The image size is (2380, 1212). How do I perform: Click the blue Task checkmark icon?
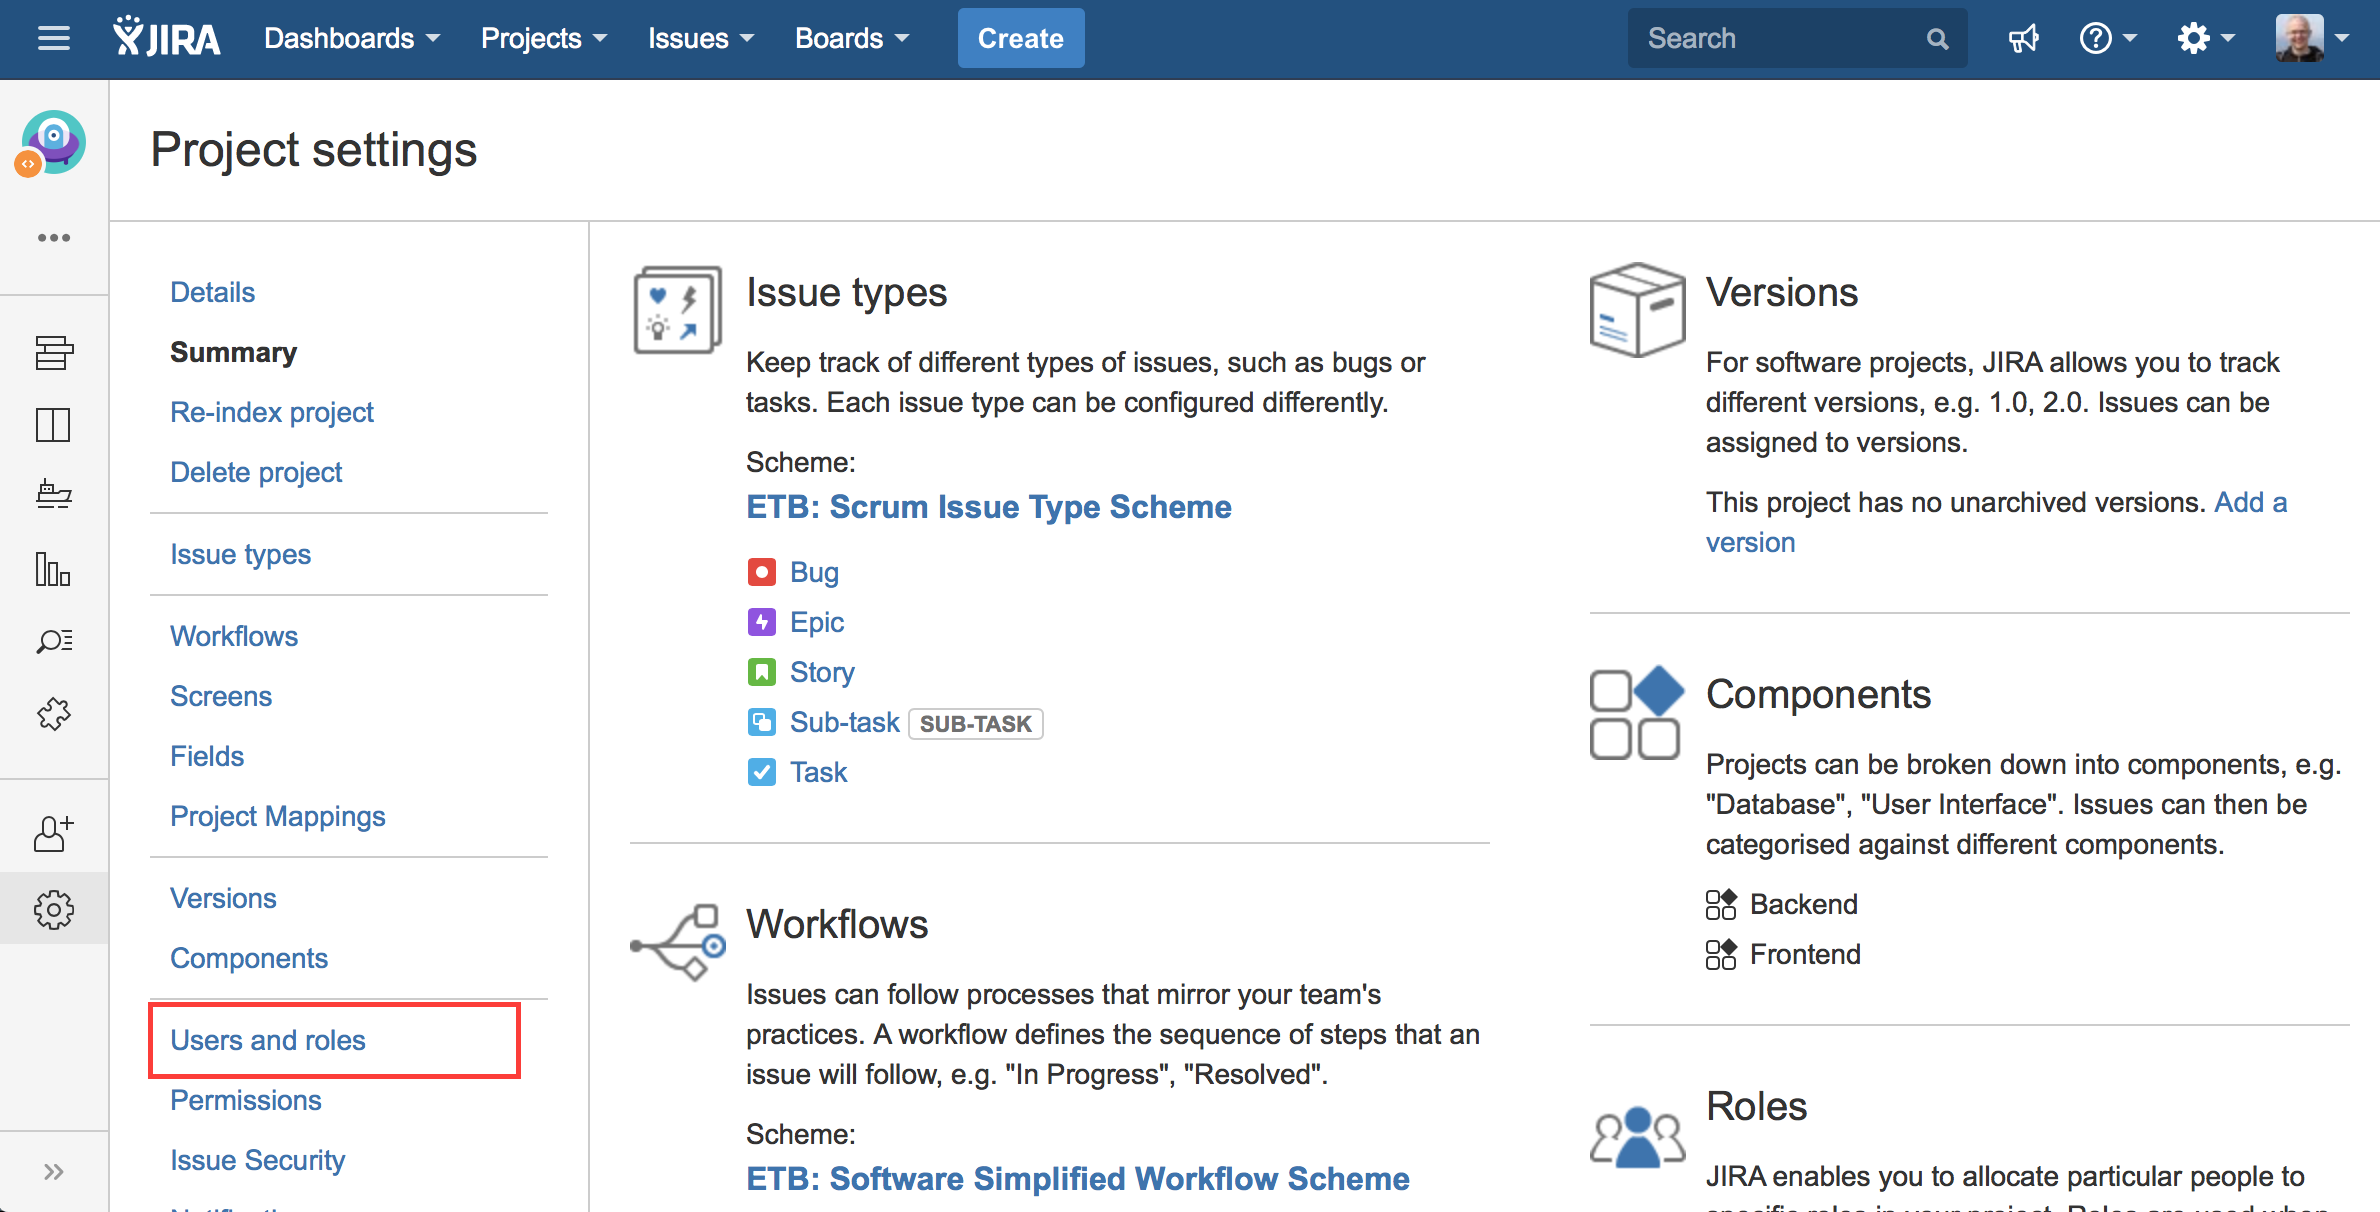click(762, 772)
